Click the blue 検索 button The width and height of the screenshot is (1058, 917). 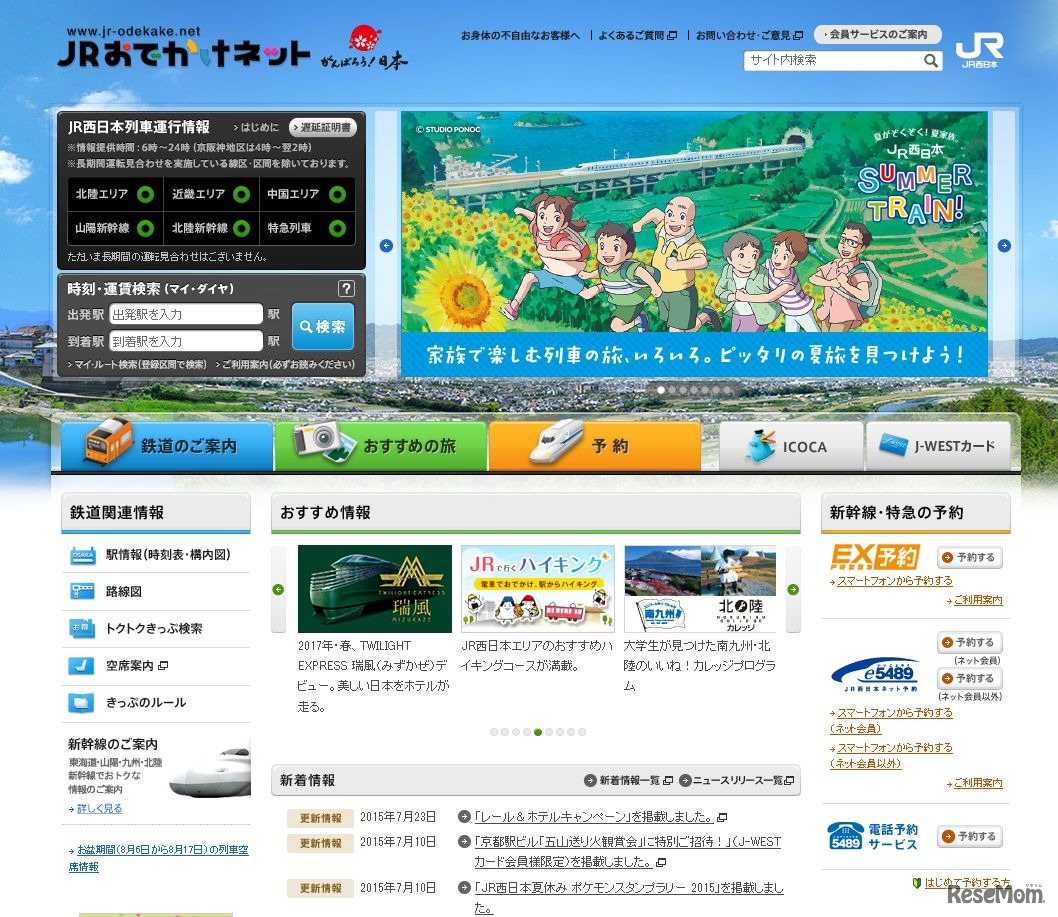pos(323,327)
